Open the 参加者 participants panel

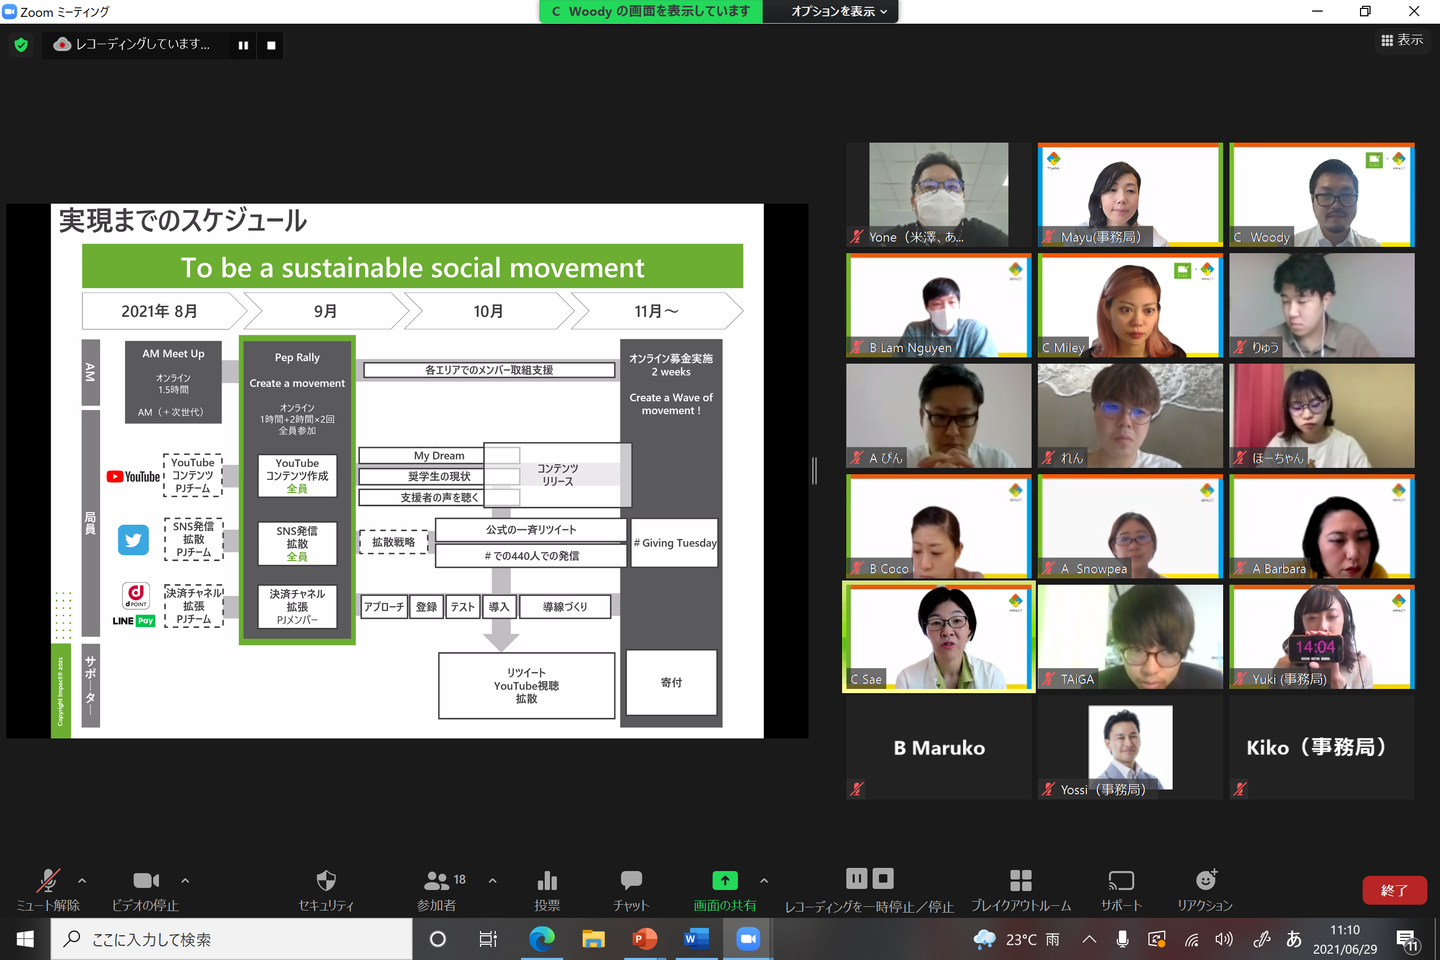437,889
